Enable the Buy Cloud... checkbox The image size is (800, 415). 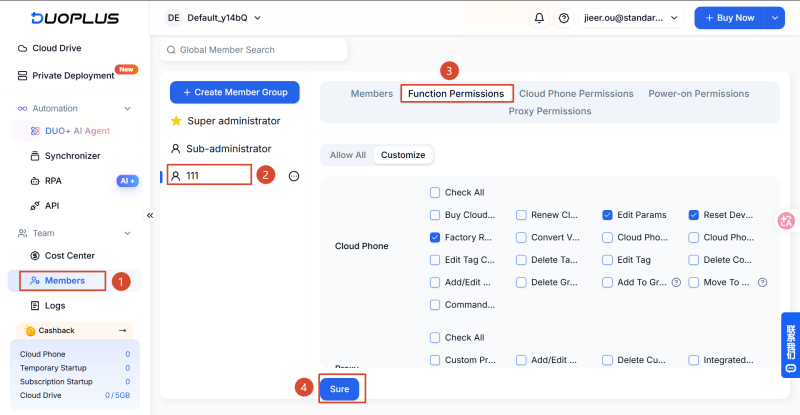point(435,215)
